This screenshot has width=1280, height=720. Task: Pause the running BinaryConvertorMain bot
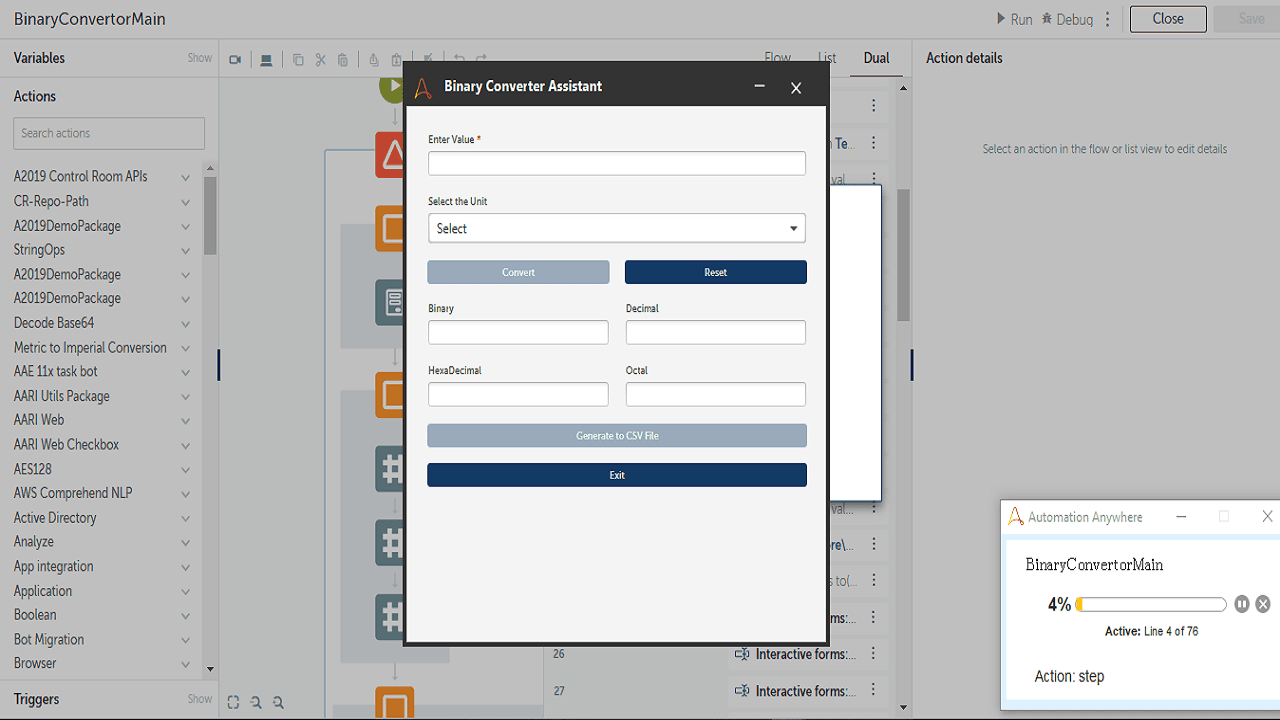pos(1242,604)
